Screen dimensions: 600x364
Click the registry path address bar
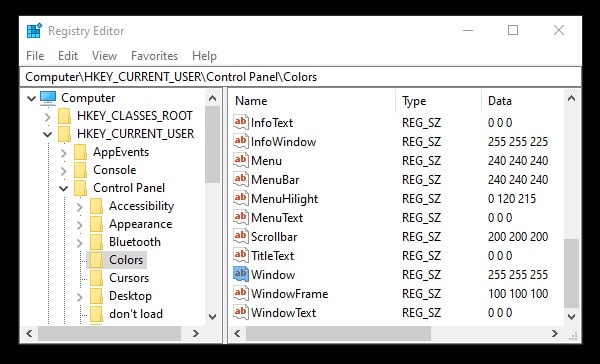300,77
